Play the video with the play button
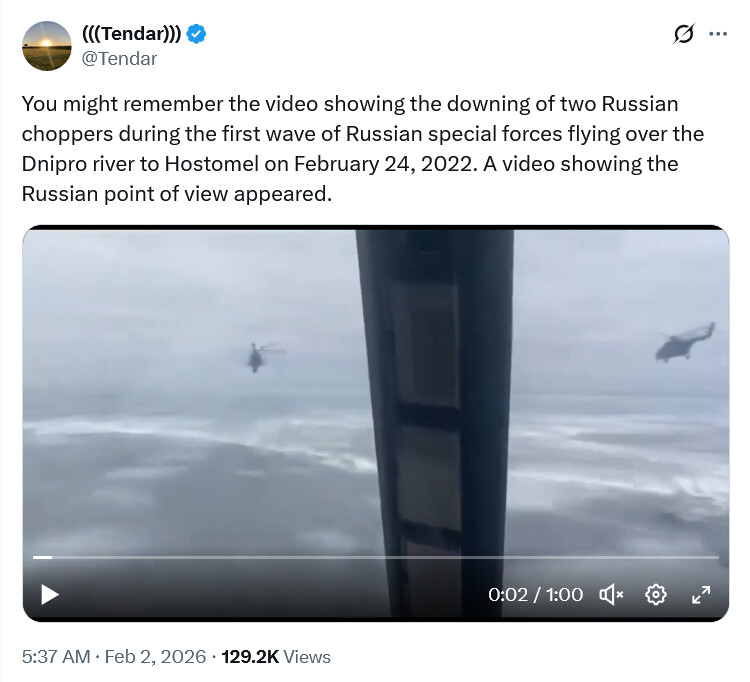 [x=49, y=594]
